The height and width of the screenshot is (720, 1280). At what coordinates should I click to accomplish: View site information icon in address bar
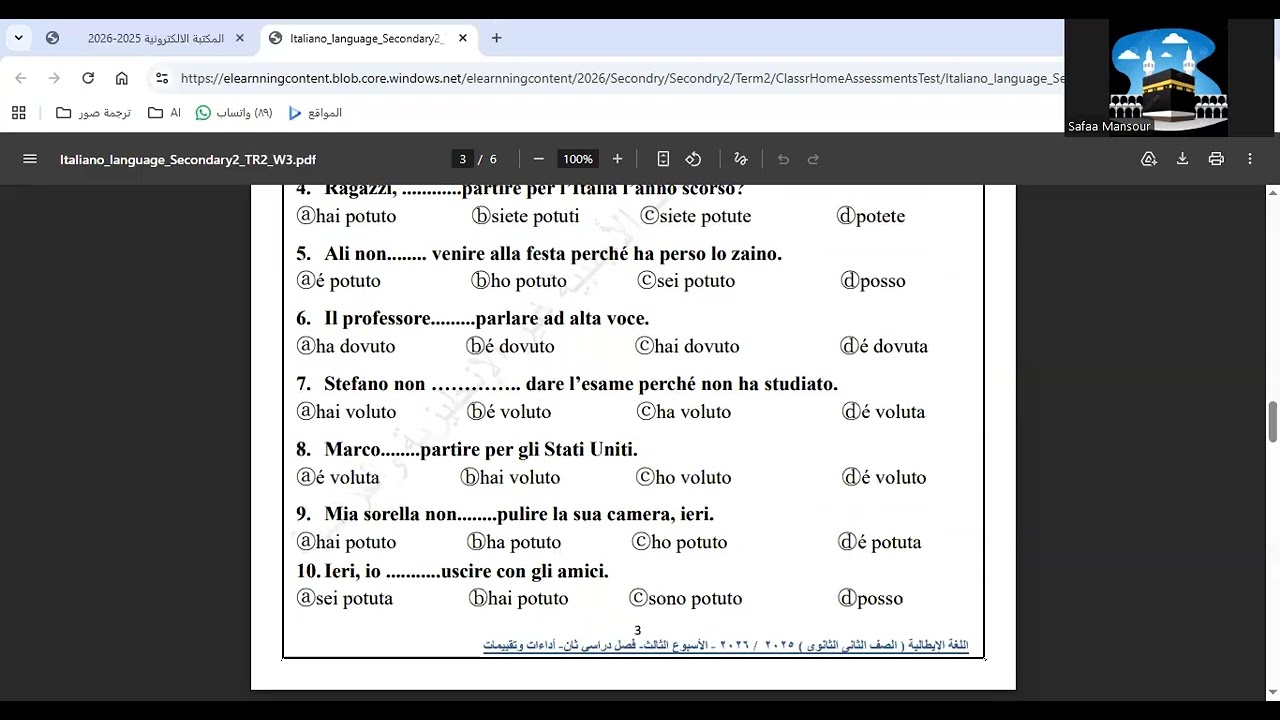pos(162,78)
